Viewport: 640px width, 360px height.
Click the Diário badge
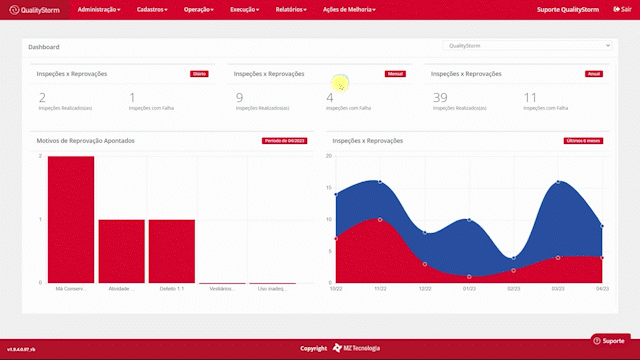(x=199, y=74)
